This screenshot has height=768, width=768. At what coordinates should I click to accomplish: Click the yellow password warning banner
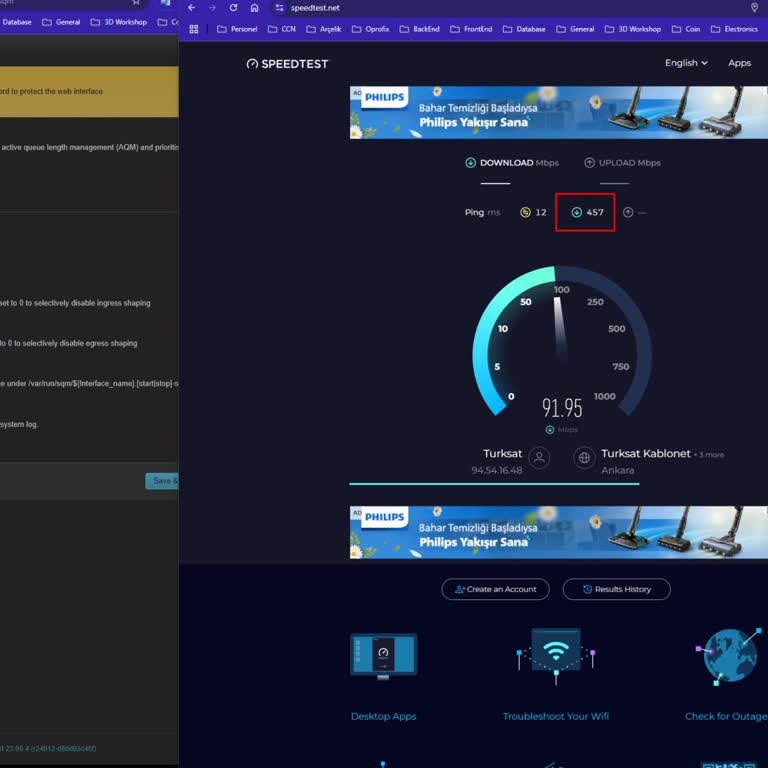coord(89,92)
